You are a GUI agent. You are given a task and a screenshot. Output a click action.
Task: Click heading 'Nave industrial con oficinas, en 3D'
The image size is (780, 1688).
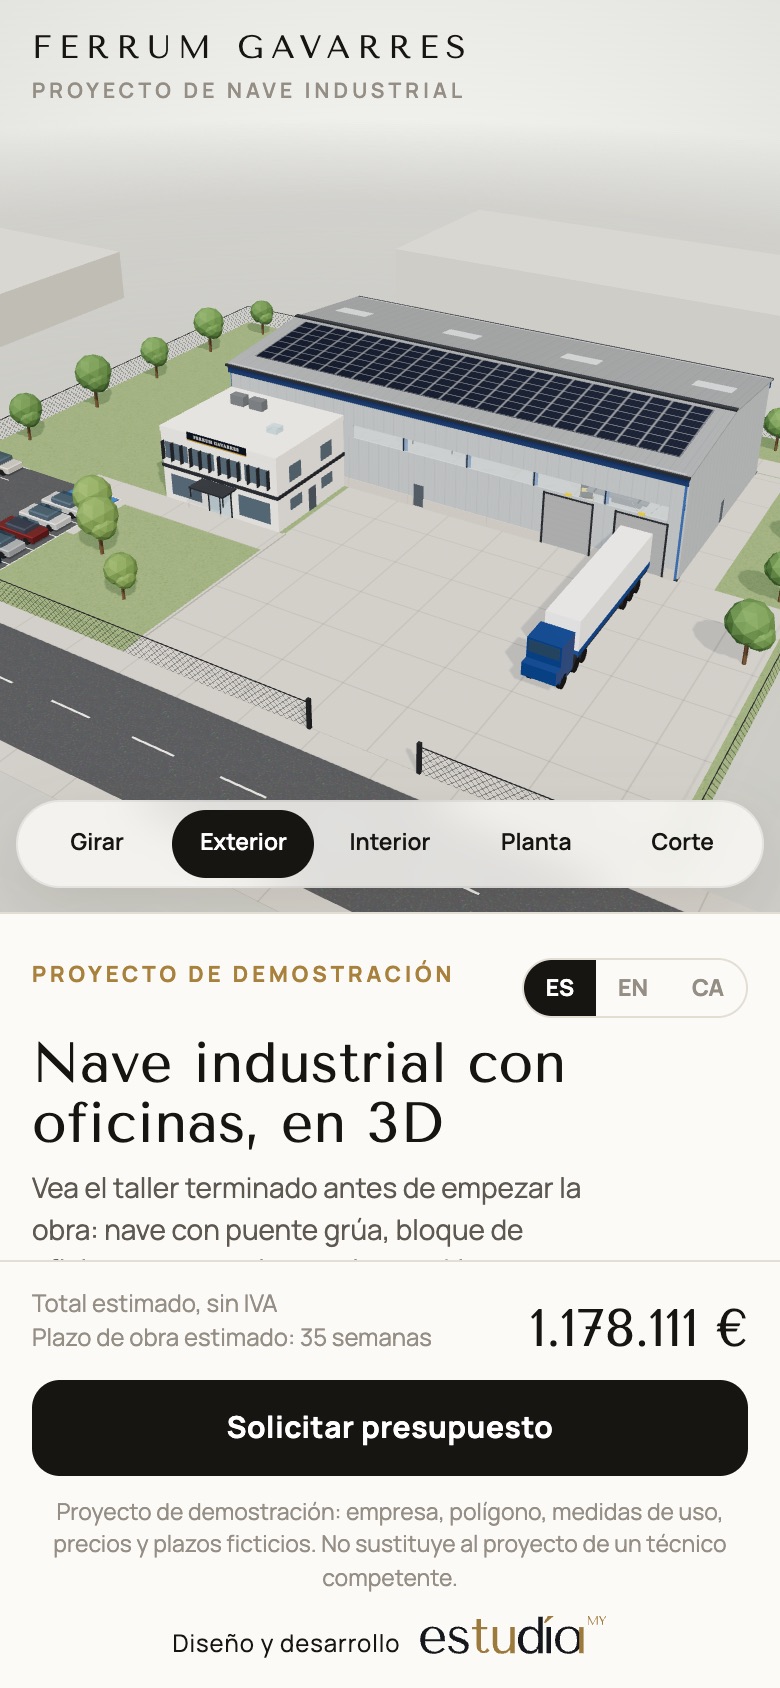coord(300,1092)
